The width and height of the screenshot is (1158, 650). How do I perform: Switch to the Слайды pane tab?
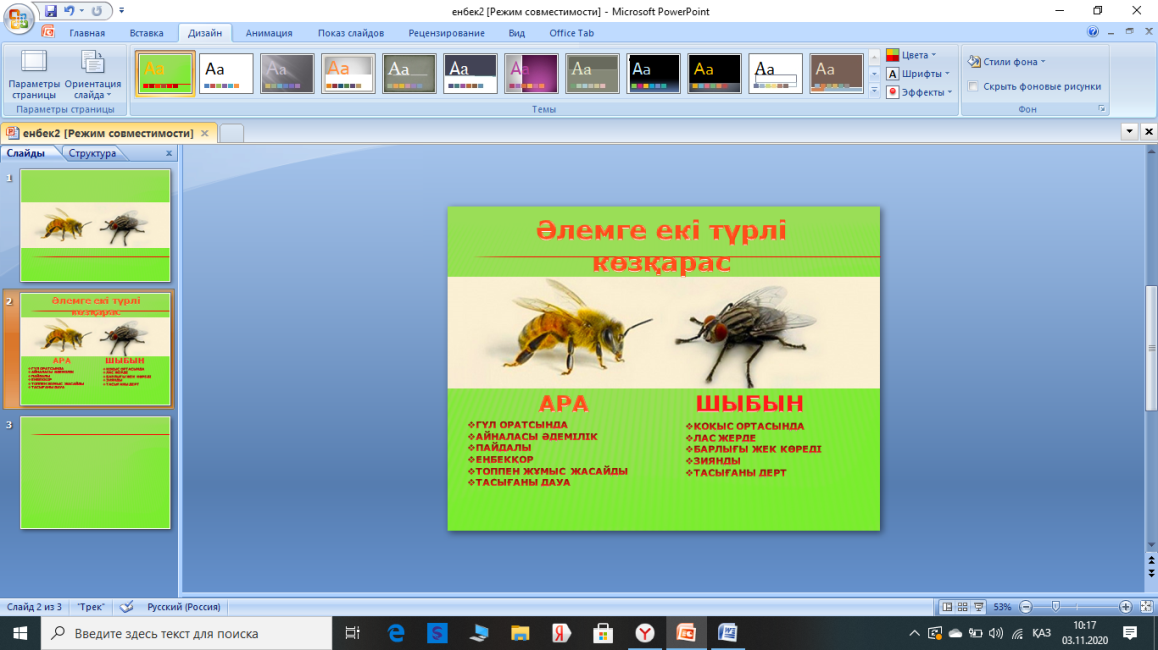coord(26,153)
